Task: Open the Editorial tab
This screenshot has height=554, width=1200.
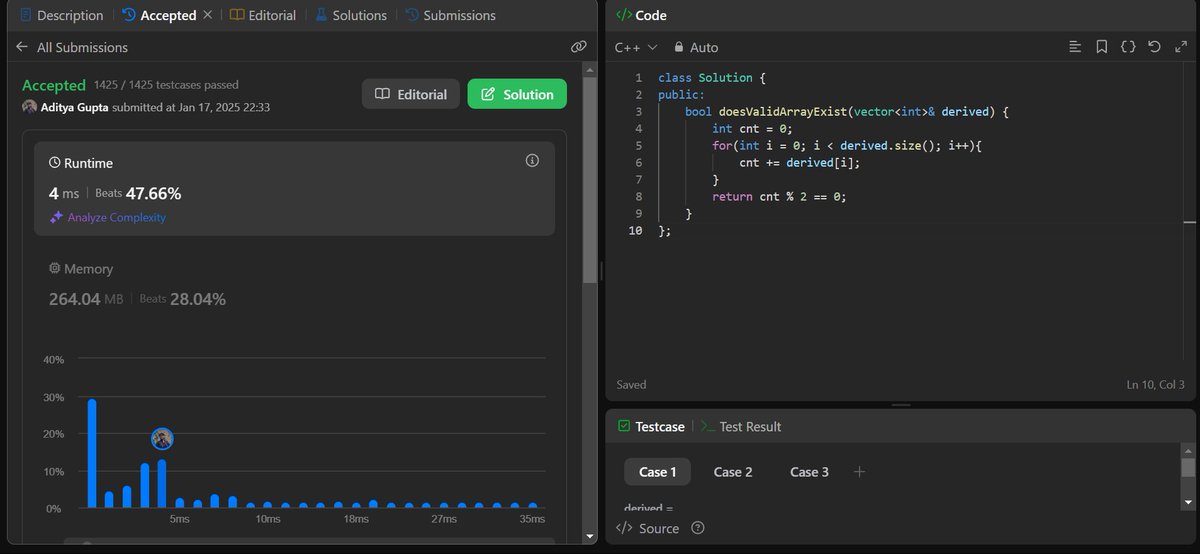Action: tap(262, 15)
